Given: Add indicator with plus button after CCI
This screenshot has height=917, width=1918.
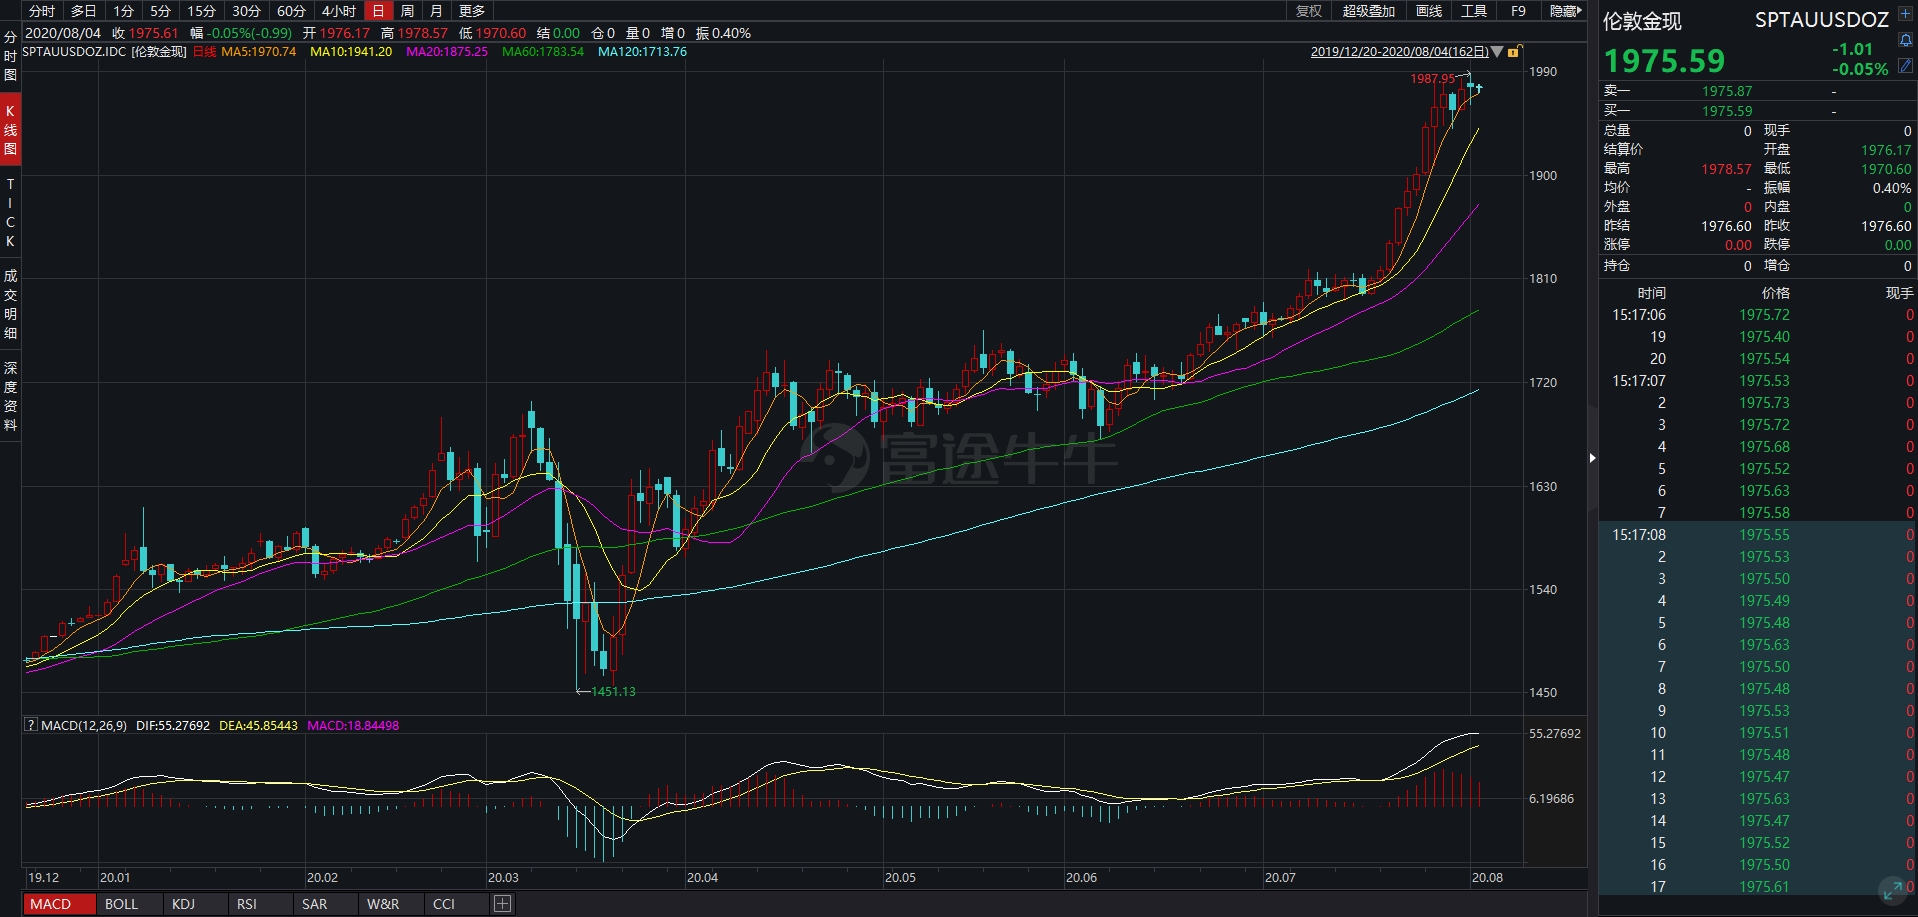Looking at the screenshot, I should pos(502,904).
